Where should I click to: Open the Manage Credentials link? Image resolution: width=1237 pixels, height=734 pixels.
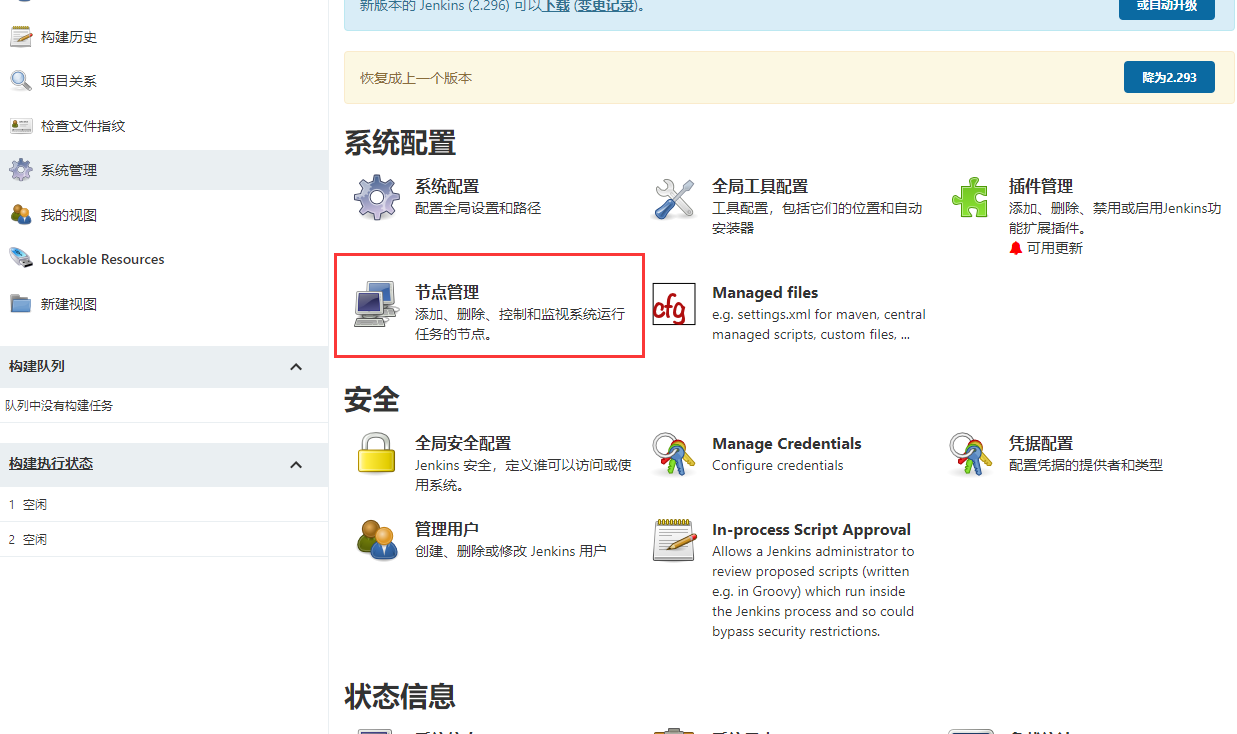(x=787, y=443)
